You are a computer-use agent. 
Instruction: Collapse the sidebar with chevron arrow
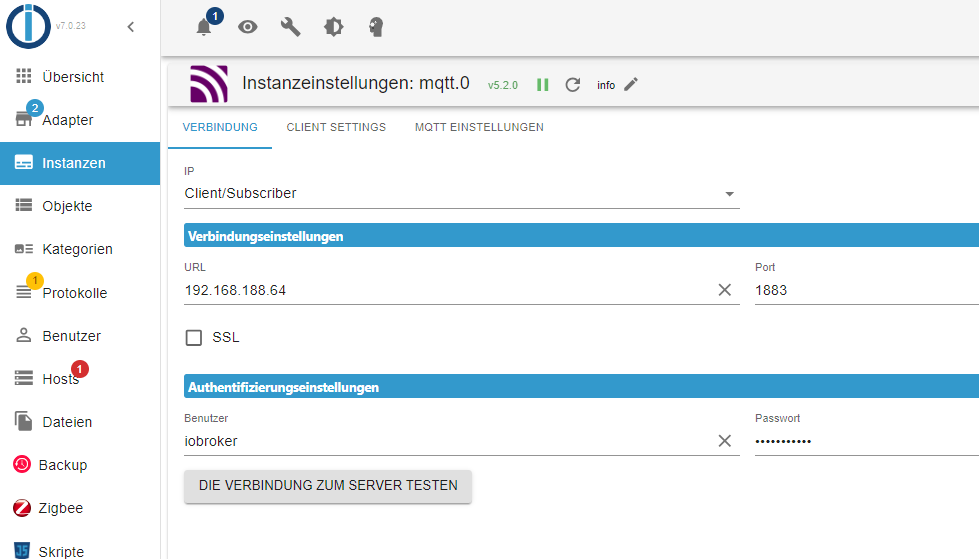[x=130, y=26]
